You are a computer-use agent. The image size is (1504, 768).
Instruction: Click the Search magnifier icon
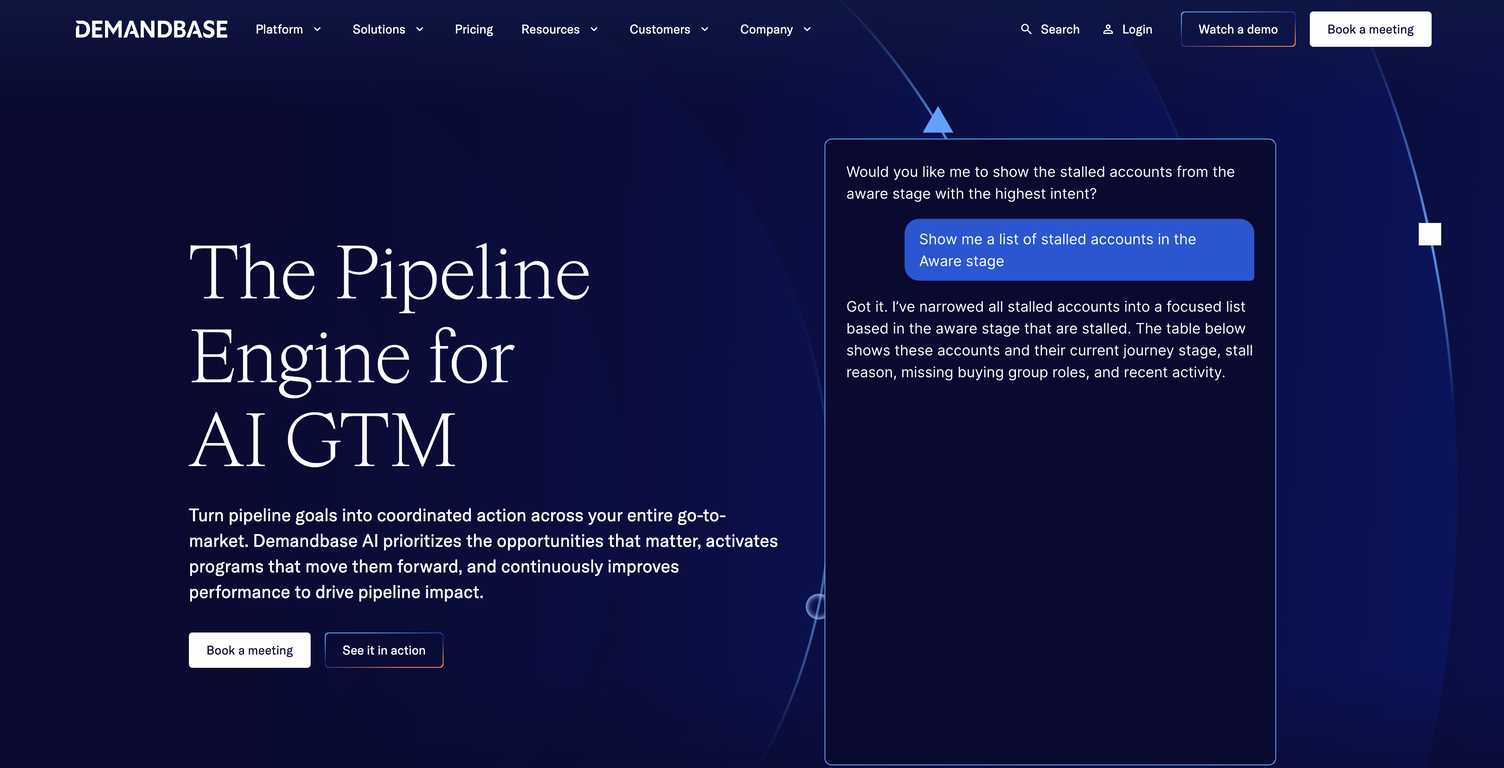(x=1026, y=29)
